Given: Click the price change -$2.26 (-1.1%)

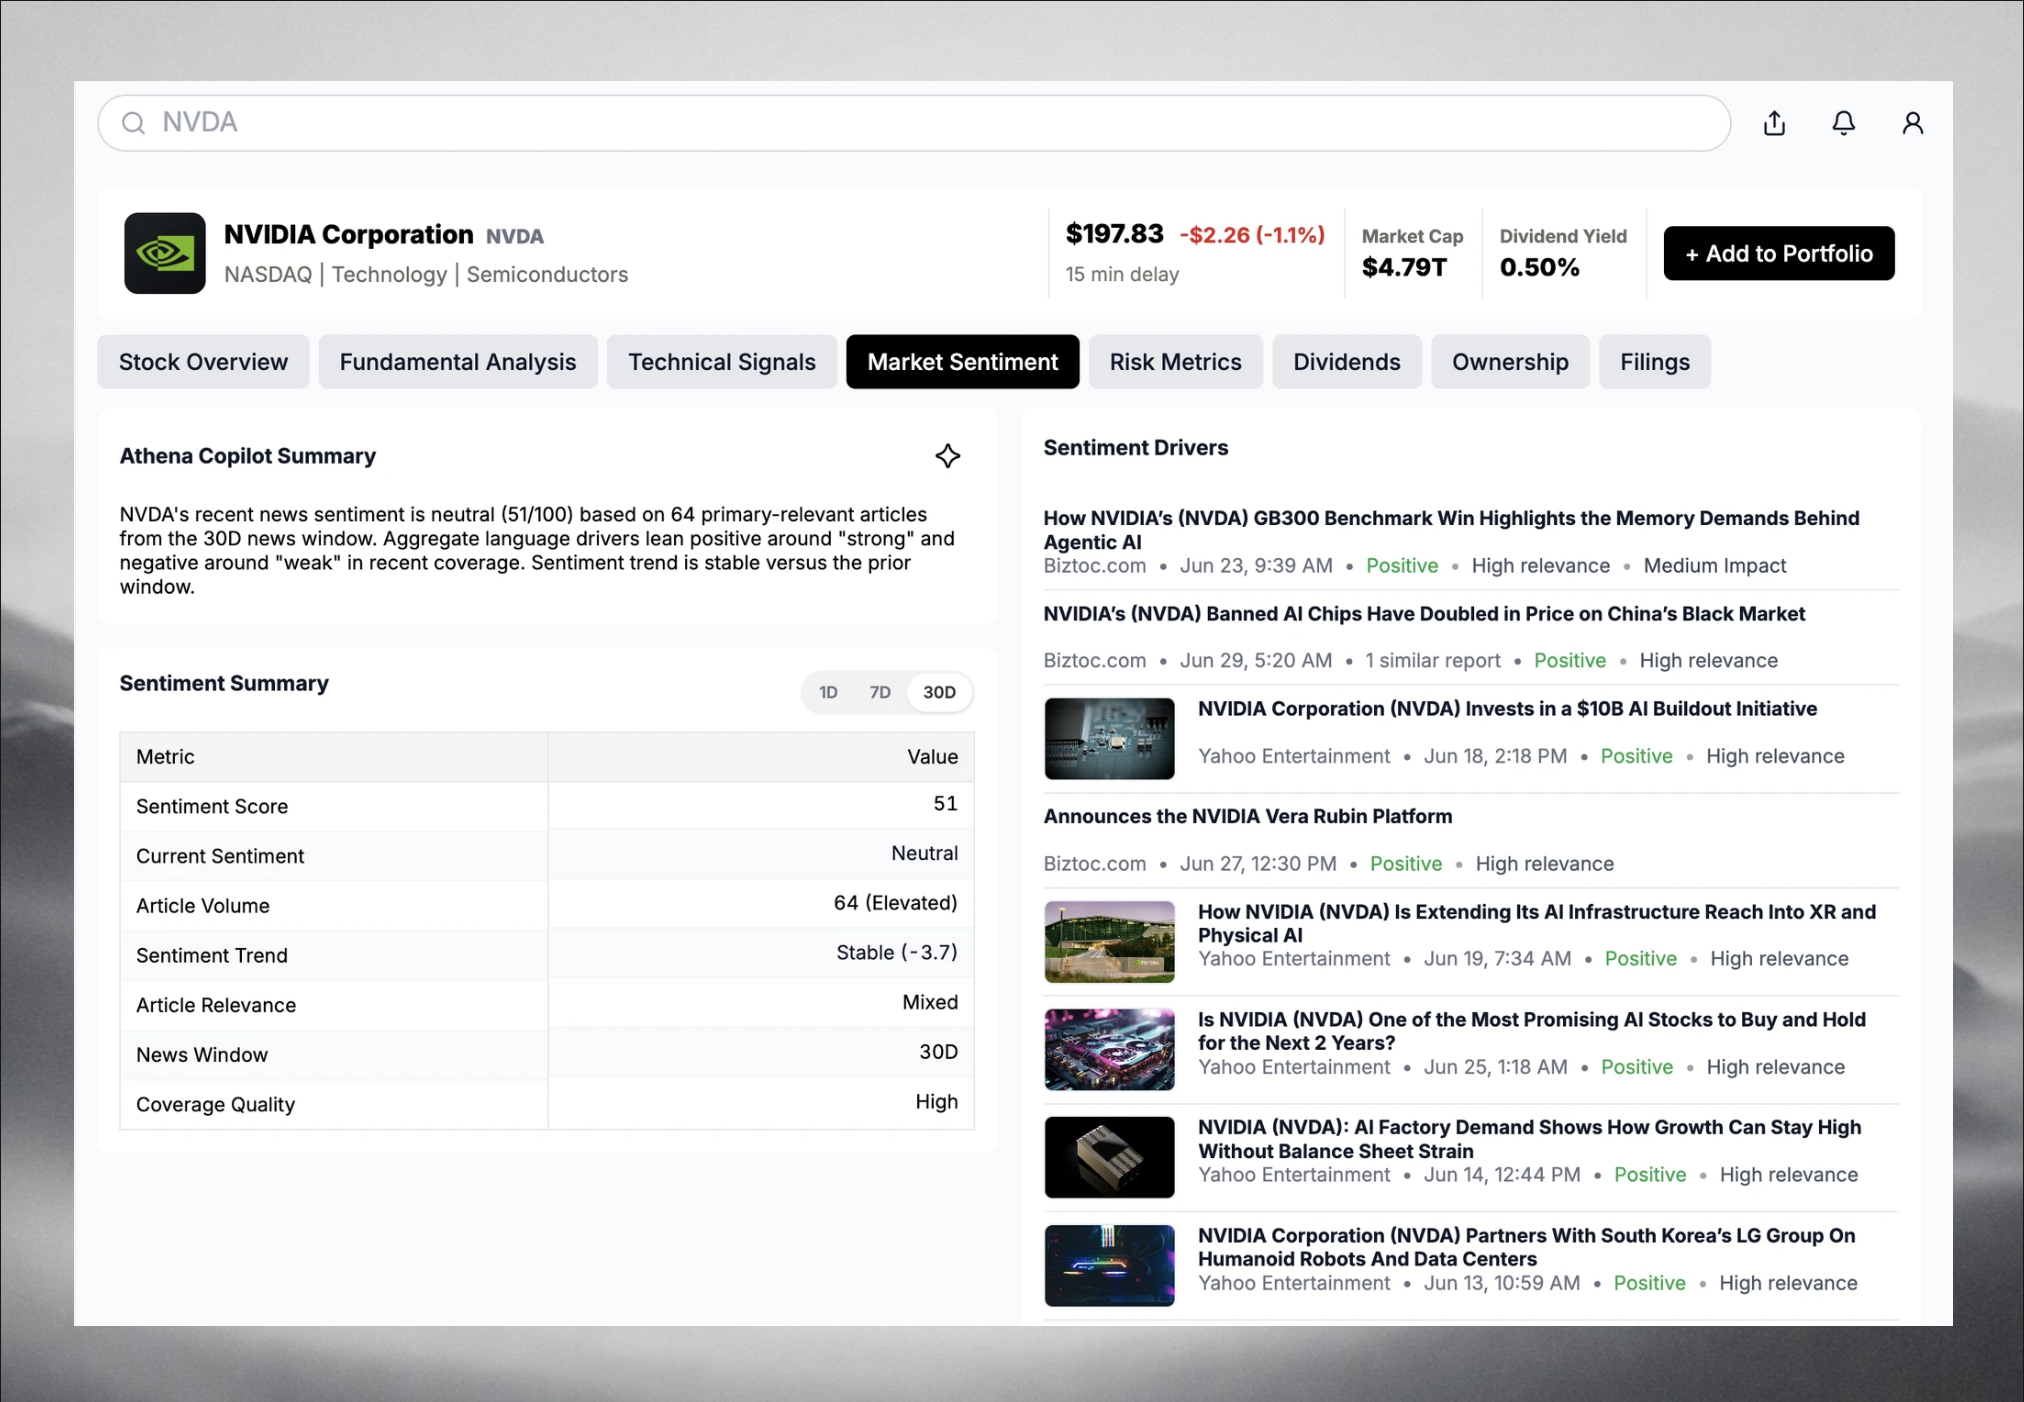Looking at the screenshot, I should click(1252, 235).
